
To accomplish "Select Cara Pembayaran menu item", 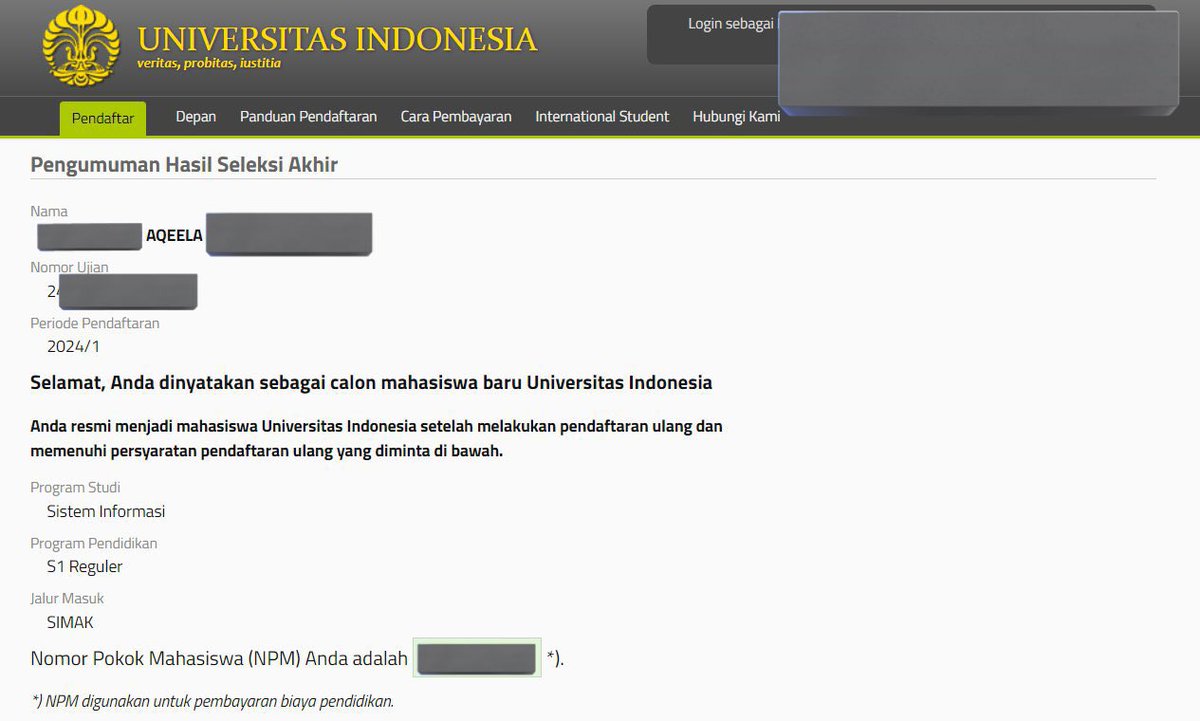I will [456, 117].
